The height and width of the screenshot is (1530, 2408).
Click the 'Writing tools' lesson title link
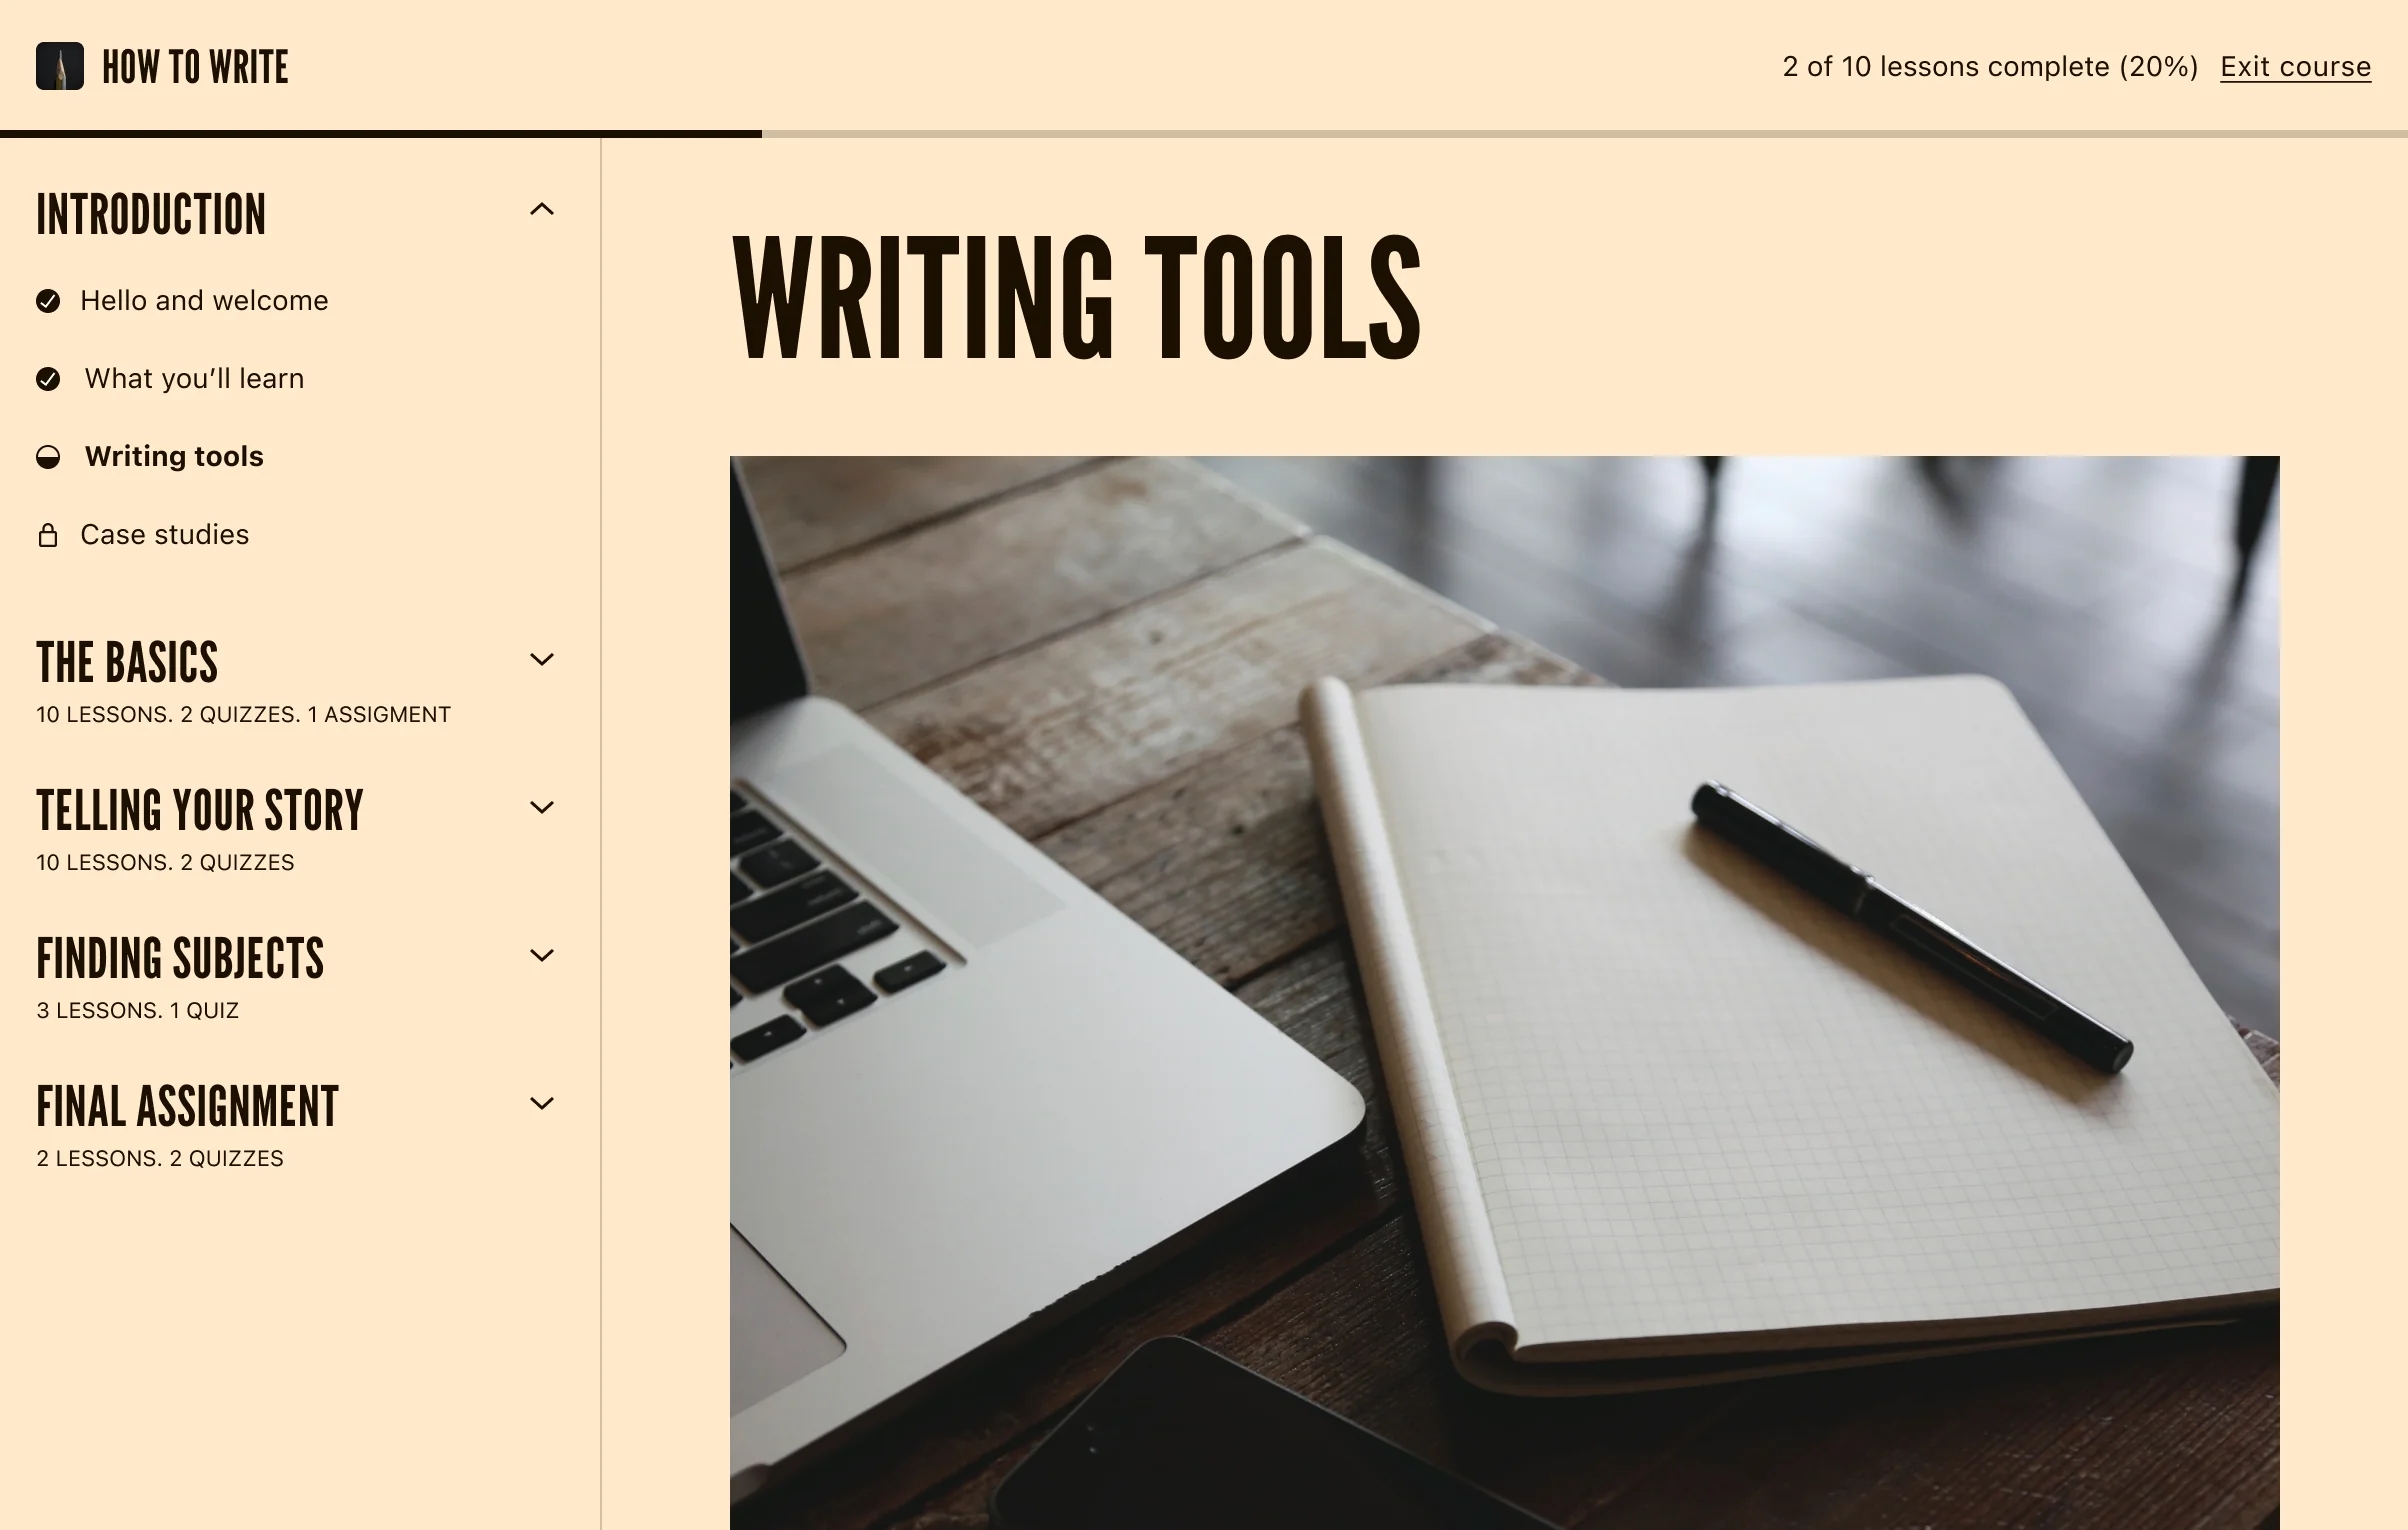[x=174, y=456]
